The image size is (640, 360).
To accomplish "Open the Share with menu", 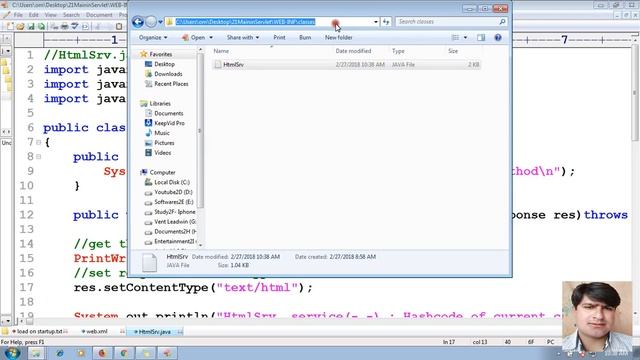I will click(x=243, y=38).
